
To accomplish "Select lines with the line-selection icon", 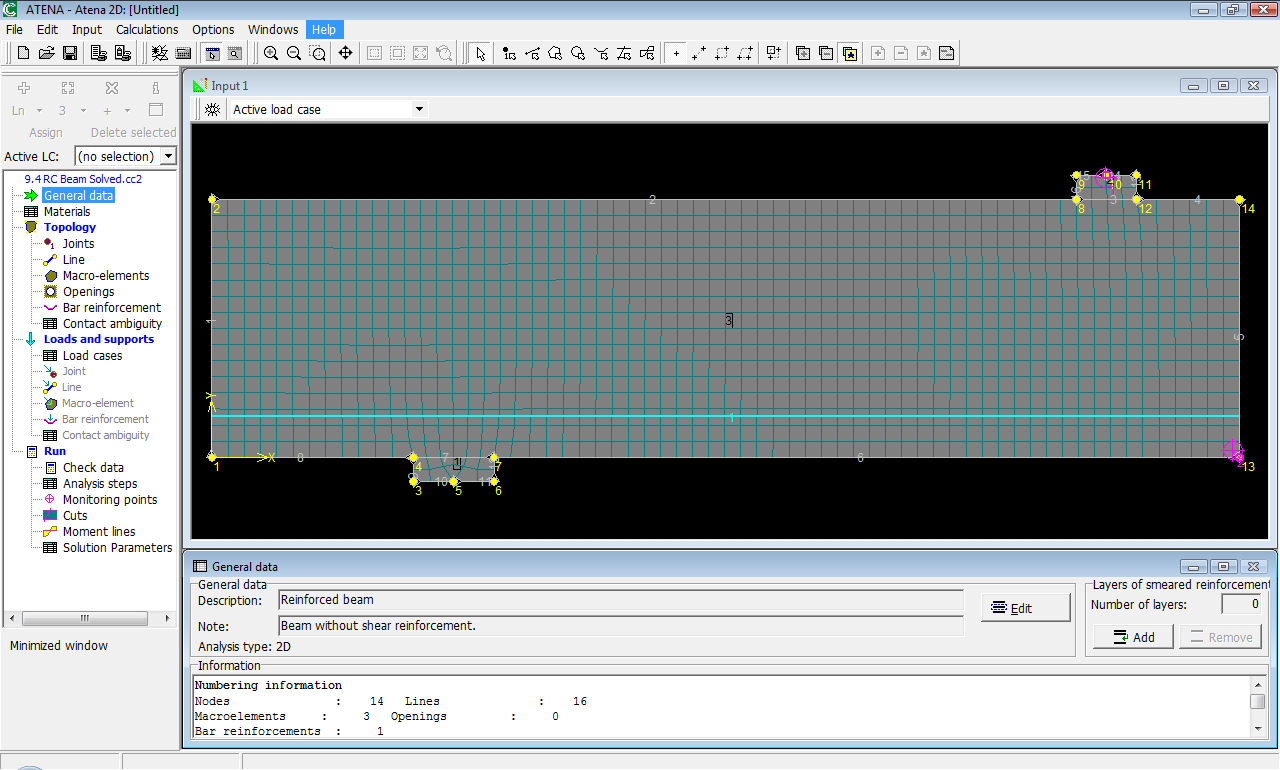I will pyautogui.click(x=533, y=53).
